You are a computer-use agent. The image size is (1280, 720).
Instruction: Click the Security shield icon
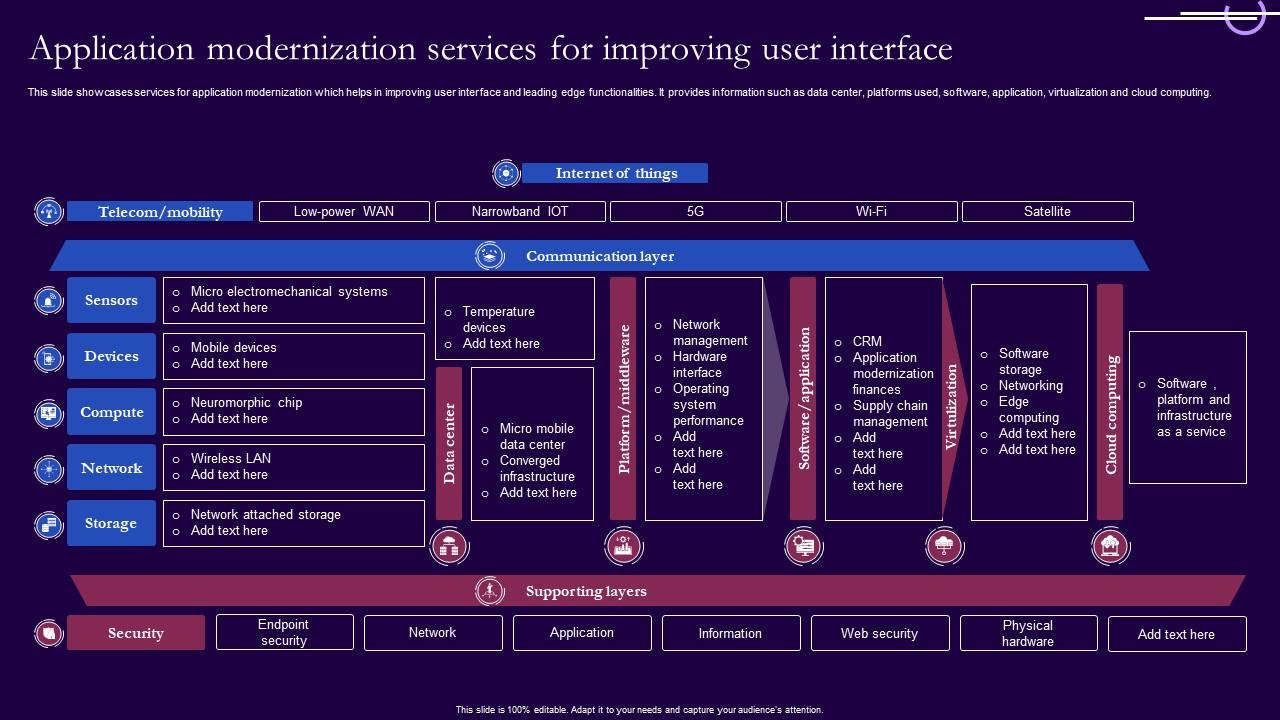(48, 632)
